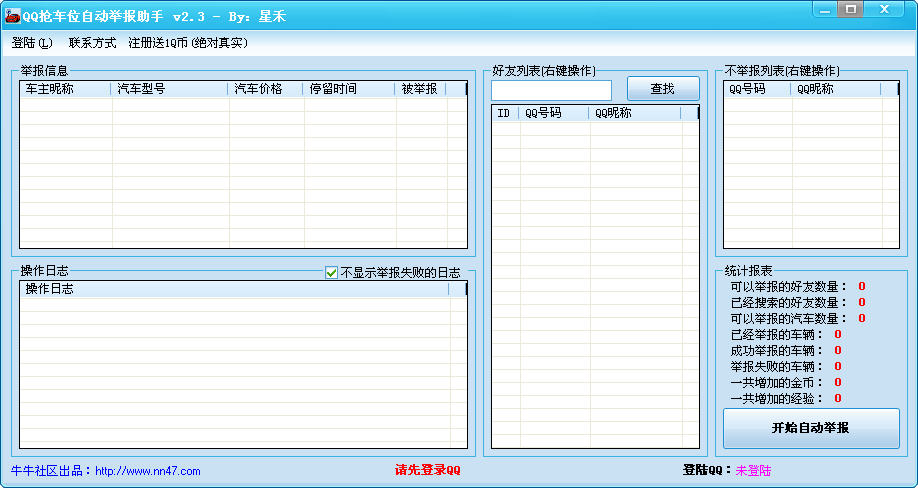The width and height of the screenshot is (918, 488).
Task: Minimize the application window
Action: pos(825,9)
